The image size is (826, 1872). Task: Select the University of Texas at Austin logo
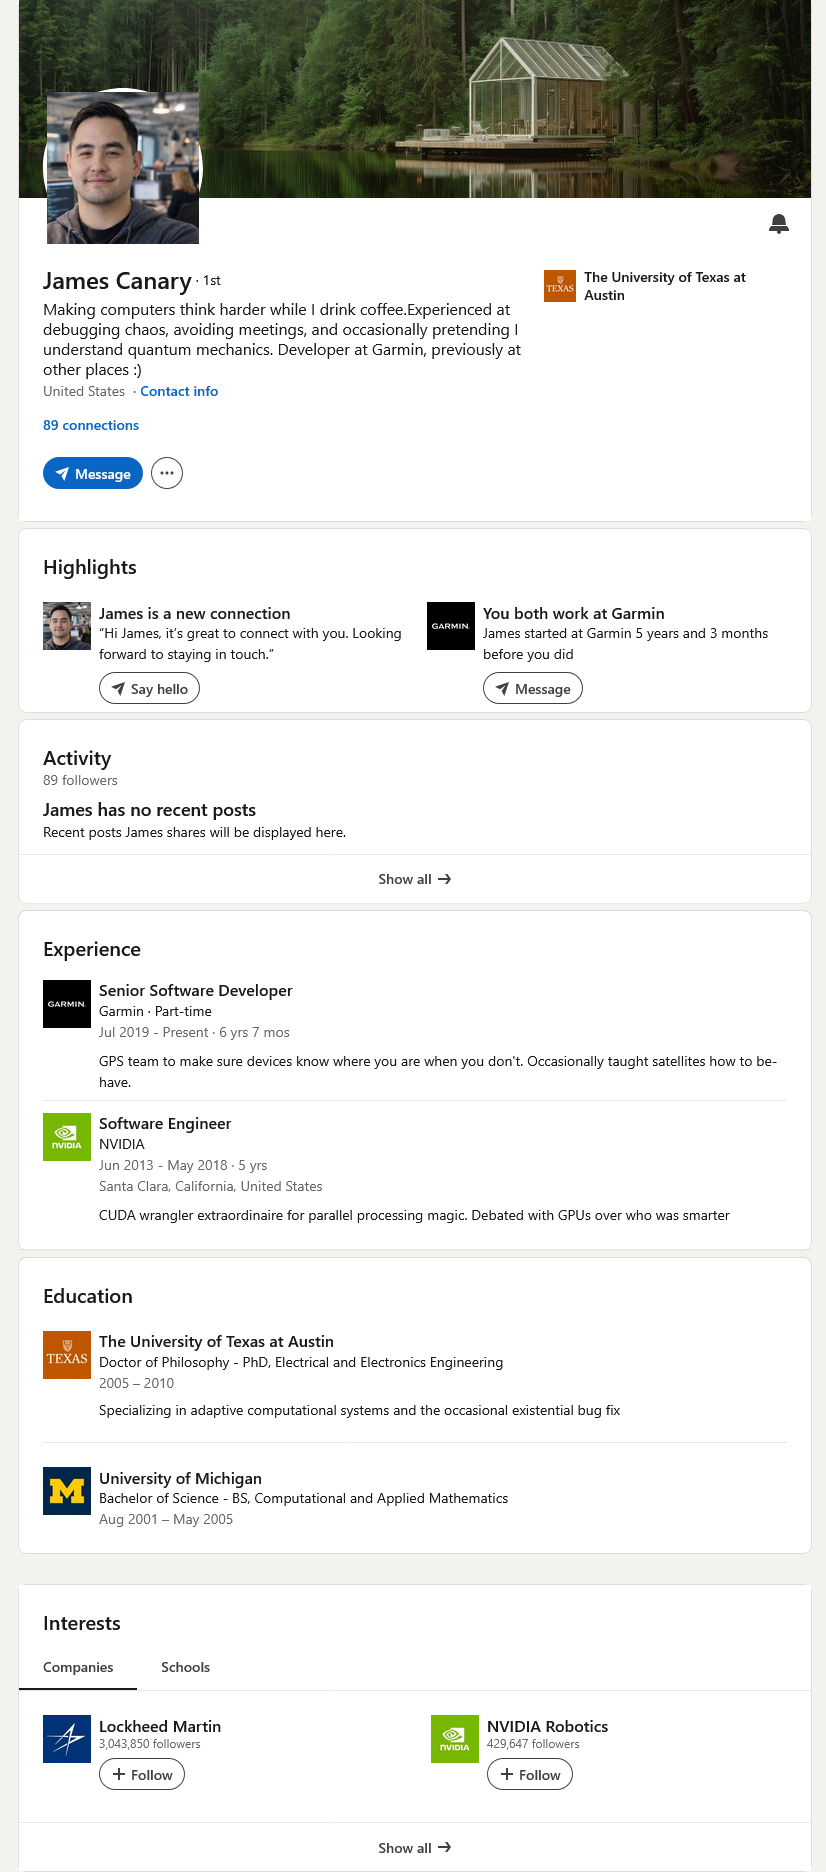tap(66, 1355)
